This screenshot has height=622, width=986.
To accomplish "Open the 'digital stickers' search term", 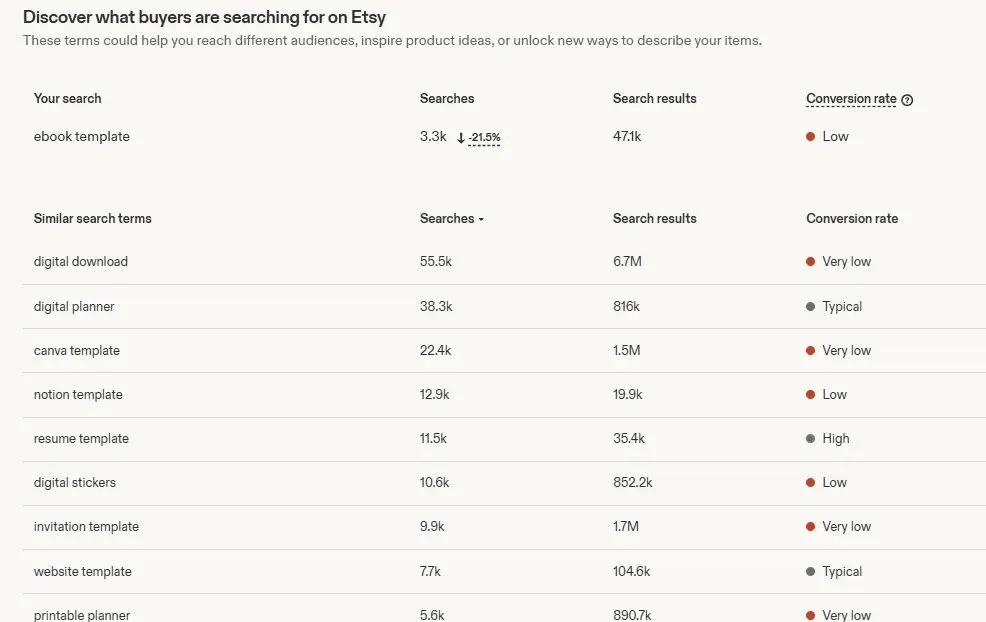I will pos(74,483).
